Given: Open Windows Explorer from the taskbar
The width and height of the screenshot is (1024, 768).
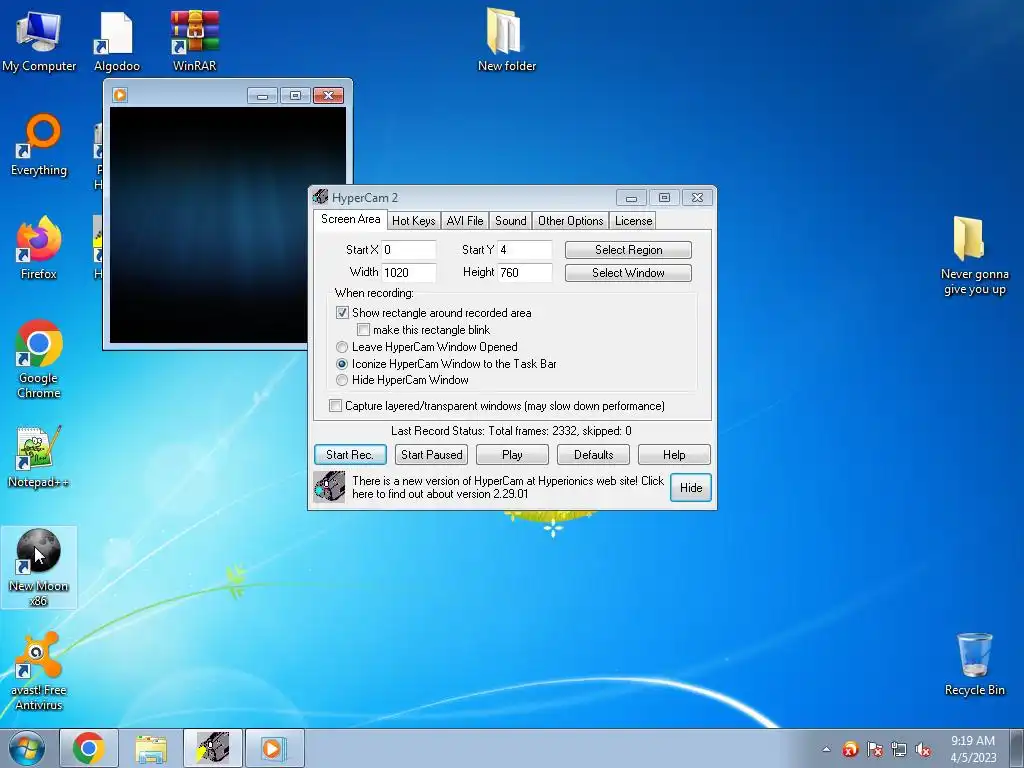Looking at the screenshot, I should click(151, 748).
